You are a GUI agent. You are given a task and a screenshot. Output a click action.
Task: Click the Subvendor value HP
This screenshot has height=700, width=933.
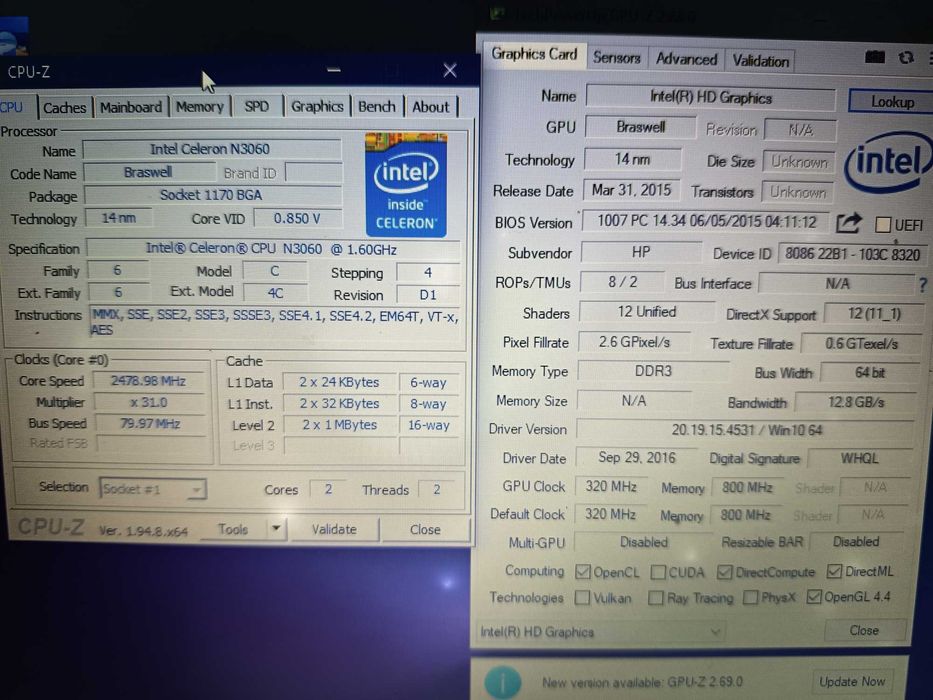641,252
